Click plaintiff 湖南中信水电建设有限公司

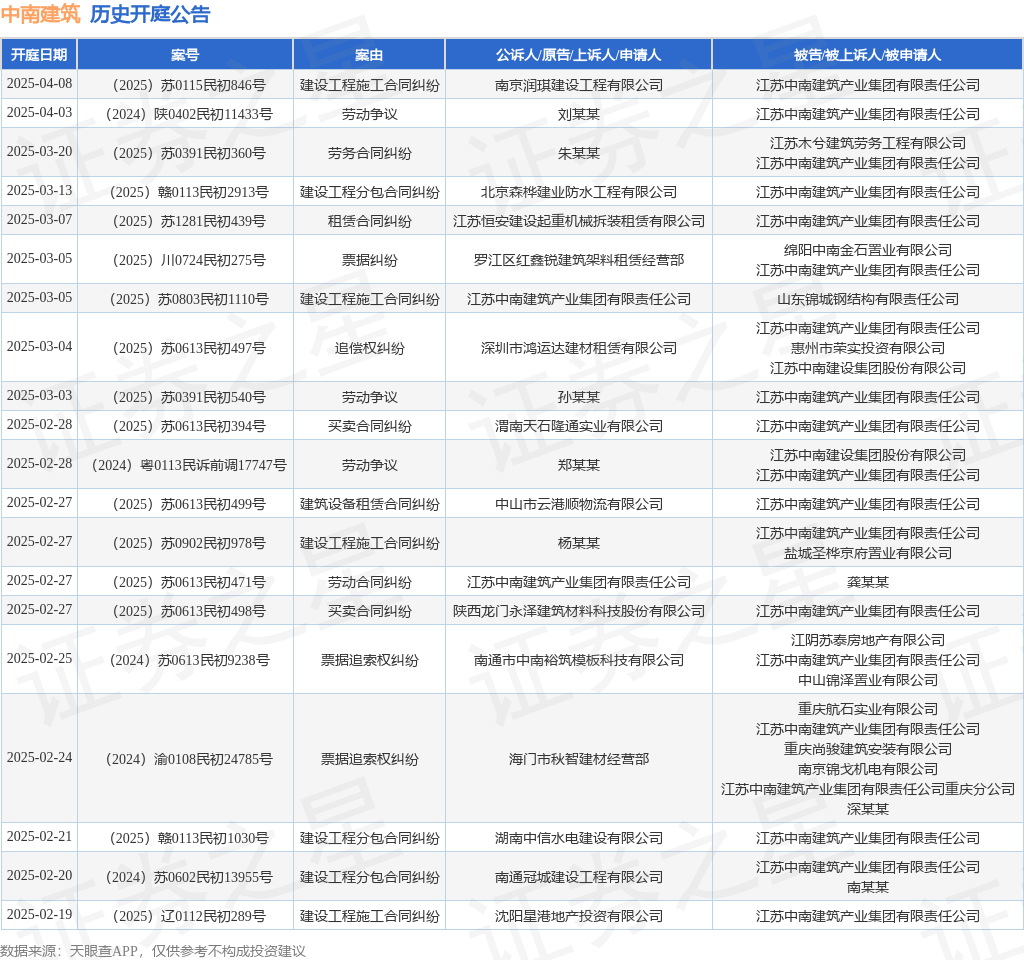578,839
